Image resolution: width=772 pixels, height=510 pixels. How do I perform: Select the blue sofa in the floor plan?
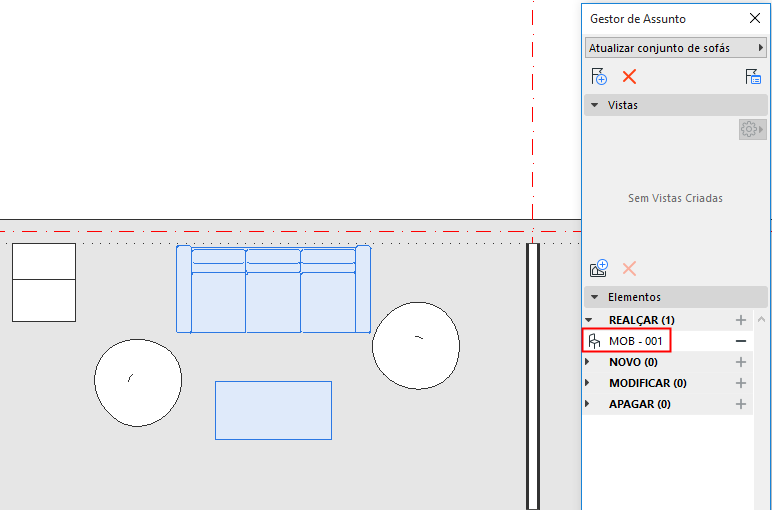click(x=273, y=289)
